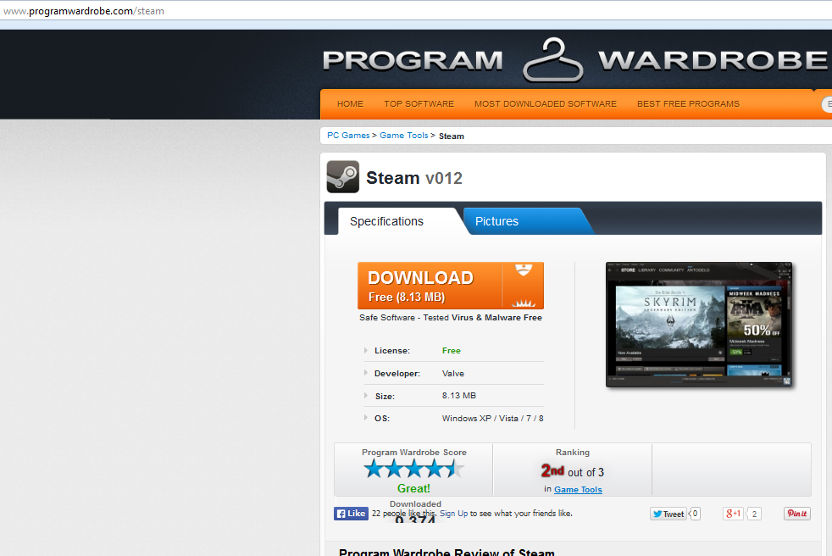The height and width of the screenshot is (556, 832).
Task: Click the star rating graphic
Action: coord(413,469)
